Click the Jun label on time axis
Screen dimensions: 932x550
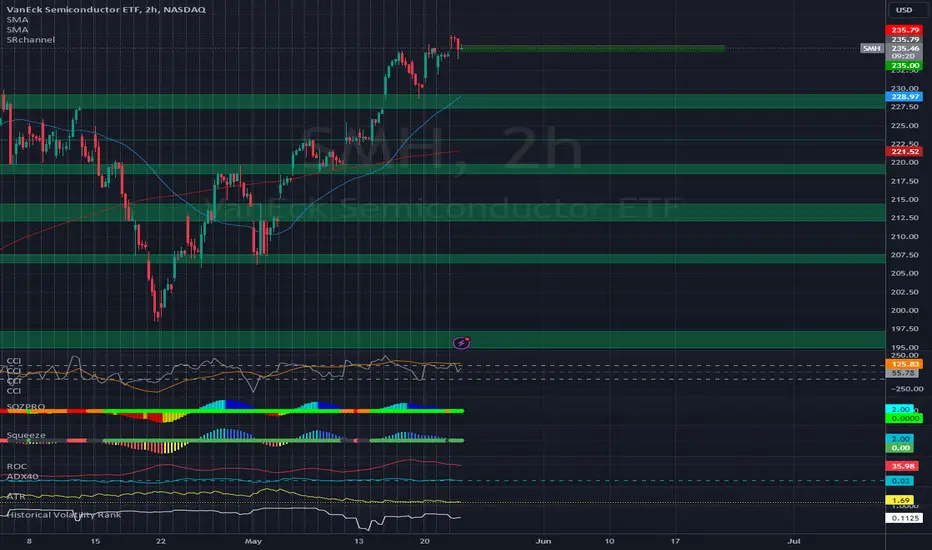pos(543,541)
